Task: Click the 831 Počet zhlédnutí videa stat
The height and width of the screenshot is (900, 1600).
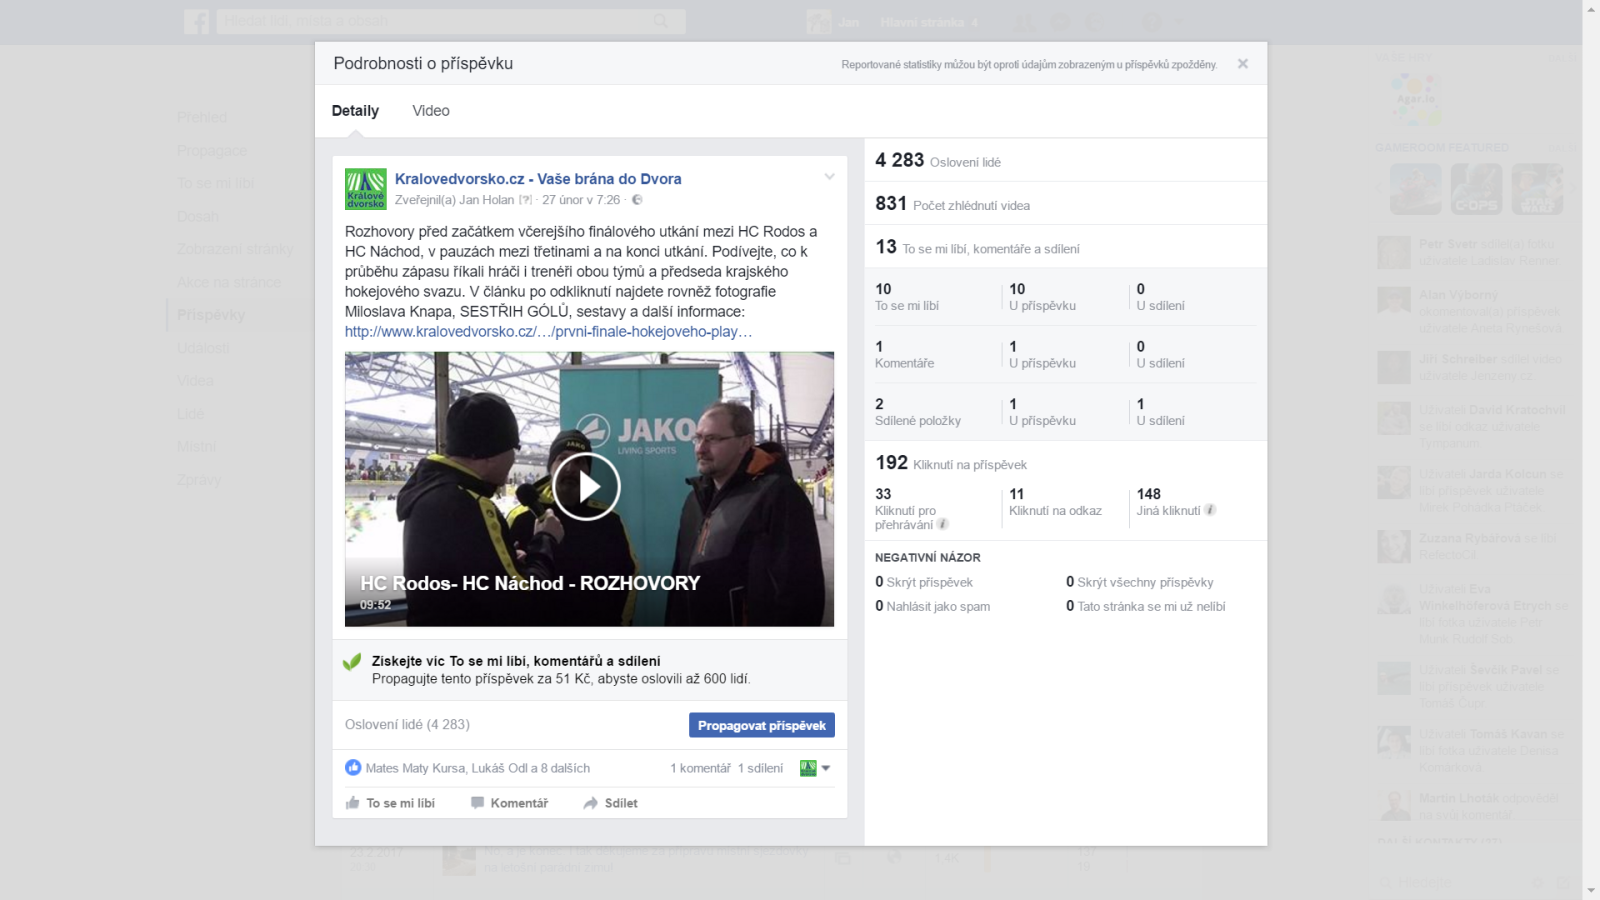Action: click(x=952, y=204)
